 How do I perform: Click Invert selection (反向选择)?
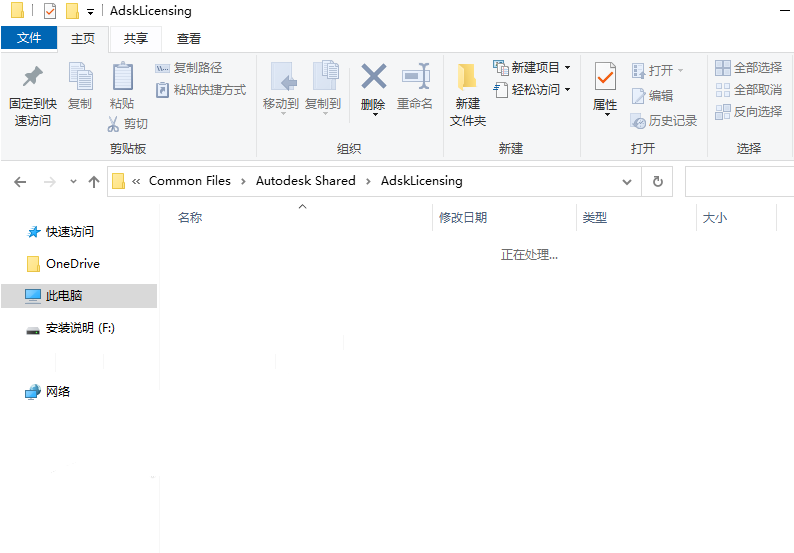point(749,111)
